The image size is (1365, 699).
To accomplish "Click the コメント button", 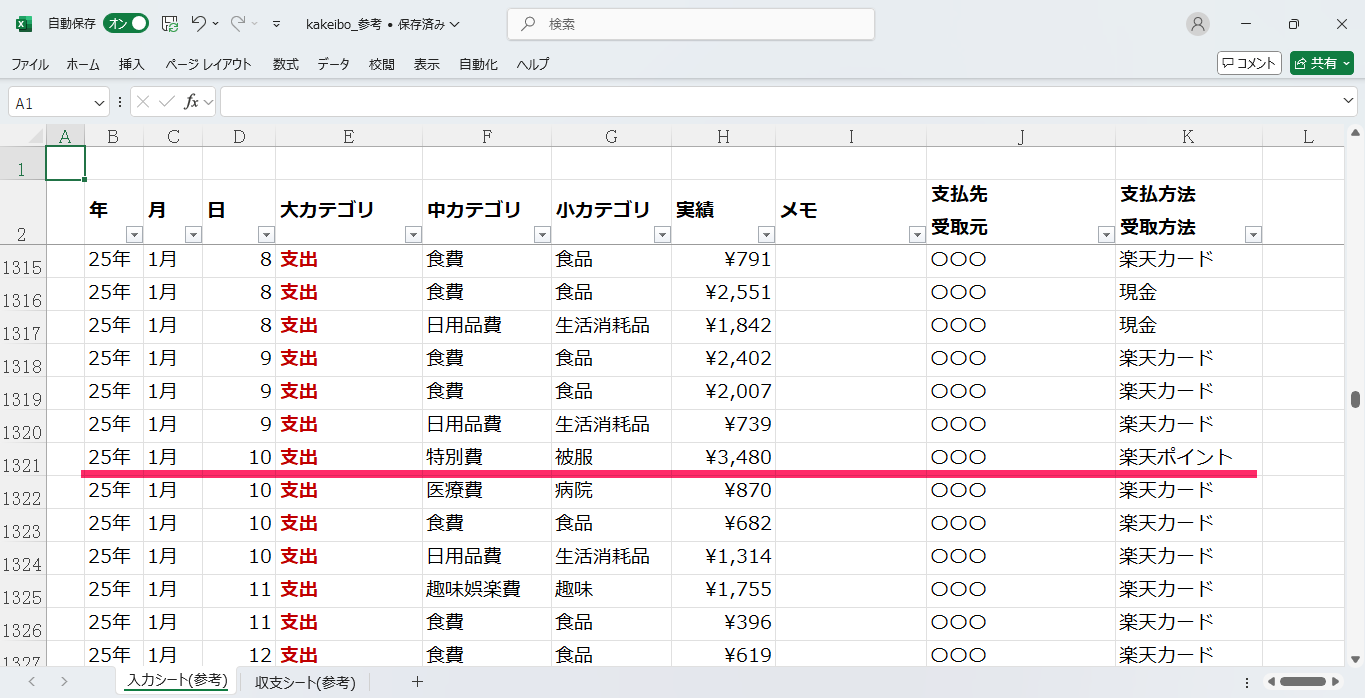I will pyautogui.click(x=1249, y=63).
